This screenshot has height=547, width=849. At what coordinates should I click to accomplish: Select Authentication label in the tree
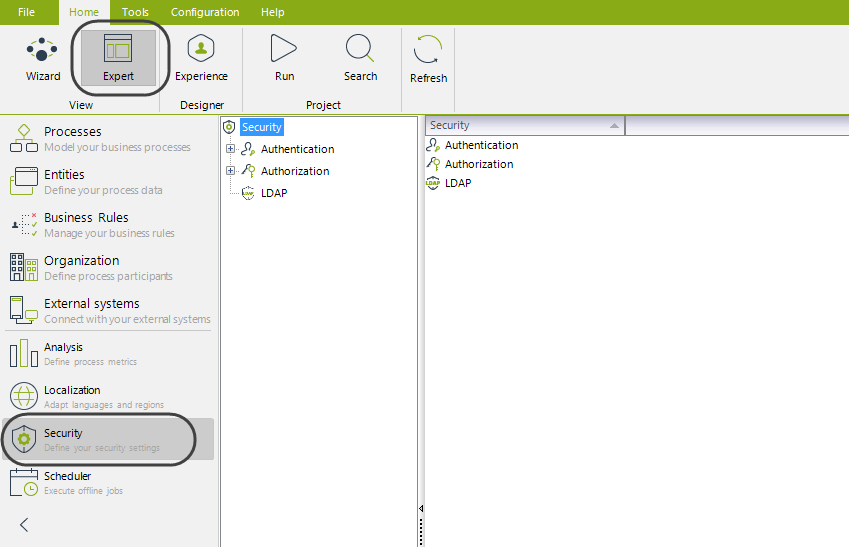297,149
